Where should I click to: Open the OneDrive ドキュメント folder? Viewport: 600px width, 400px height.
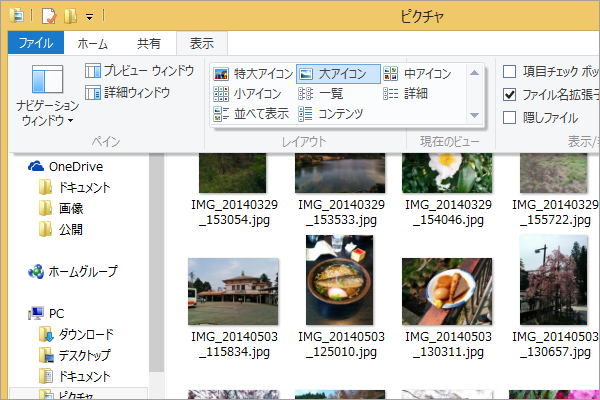pyautogui.click(x=75, y=187)
